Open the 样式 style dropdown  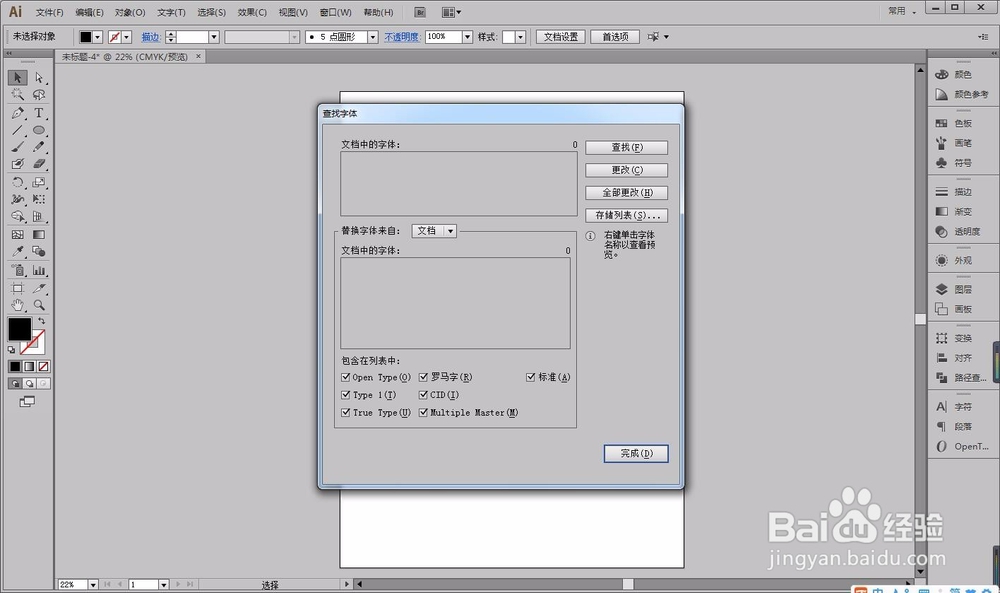[x=520, y=37]
